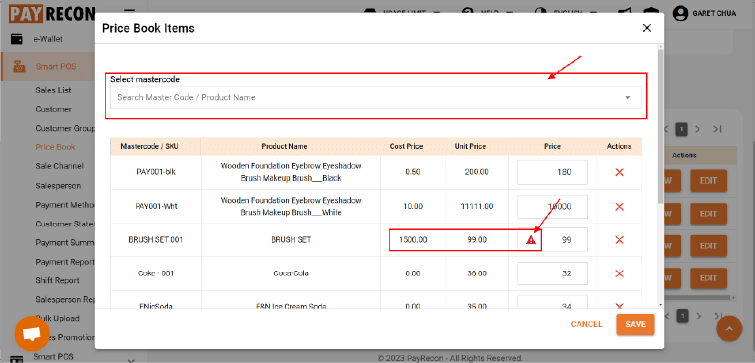Open the e-Wallet menu item
Image resolution: width=755 pixels, height=363 pixels.
(x=48, y=39)
